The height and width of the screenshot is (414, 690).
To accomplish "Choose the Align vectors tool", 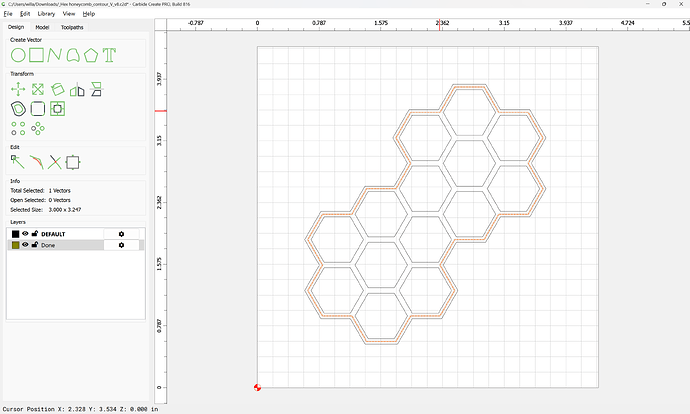I will [x=96, y=89].
